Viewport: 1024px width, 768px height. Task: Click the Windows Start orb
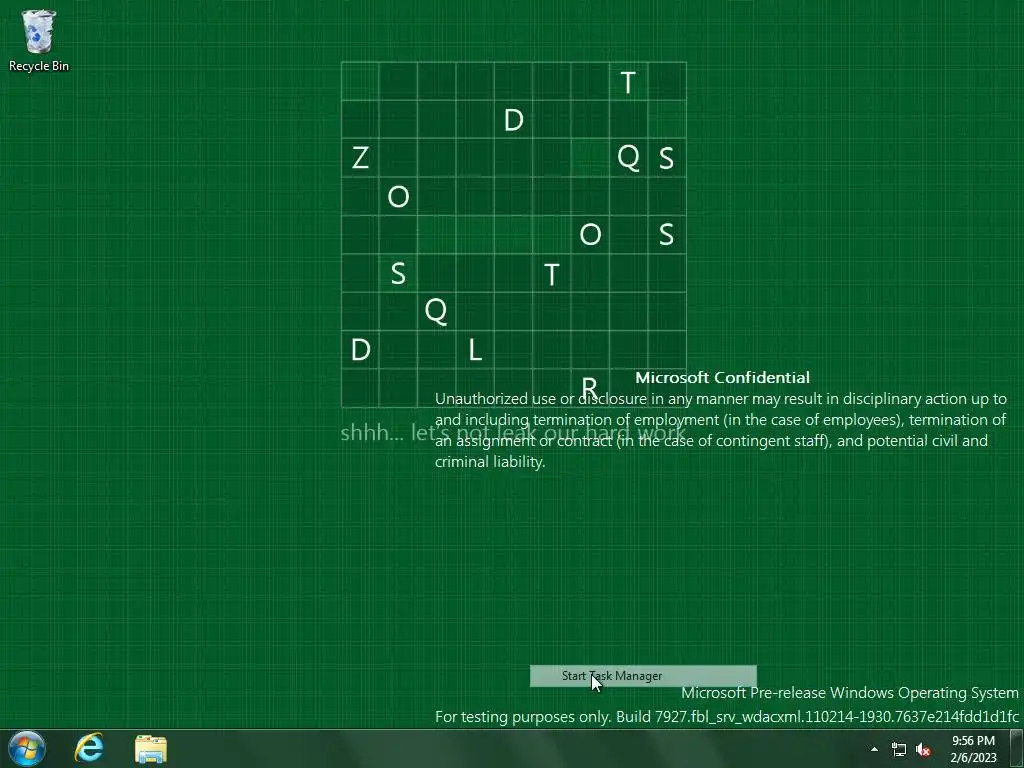27,748
